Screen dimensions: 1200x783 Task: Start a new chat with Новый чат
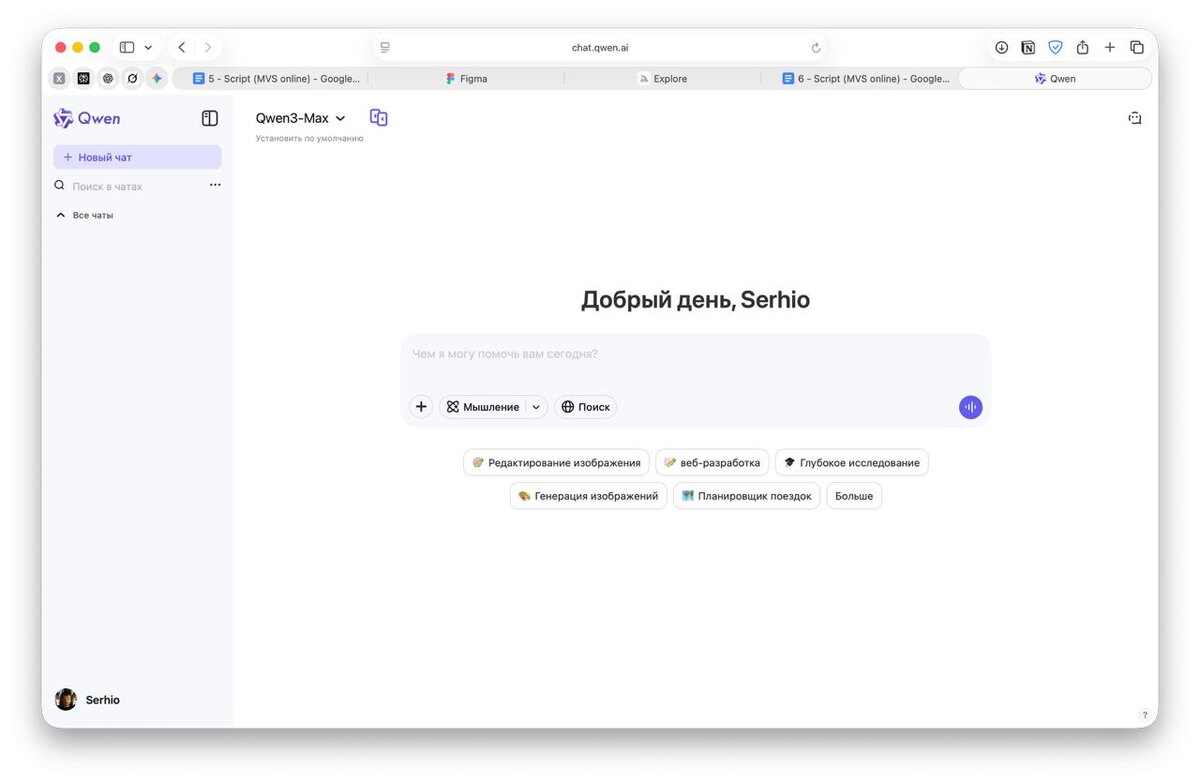click(138, 157)
